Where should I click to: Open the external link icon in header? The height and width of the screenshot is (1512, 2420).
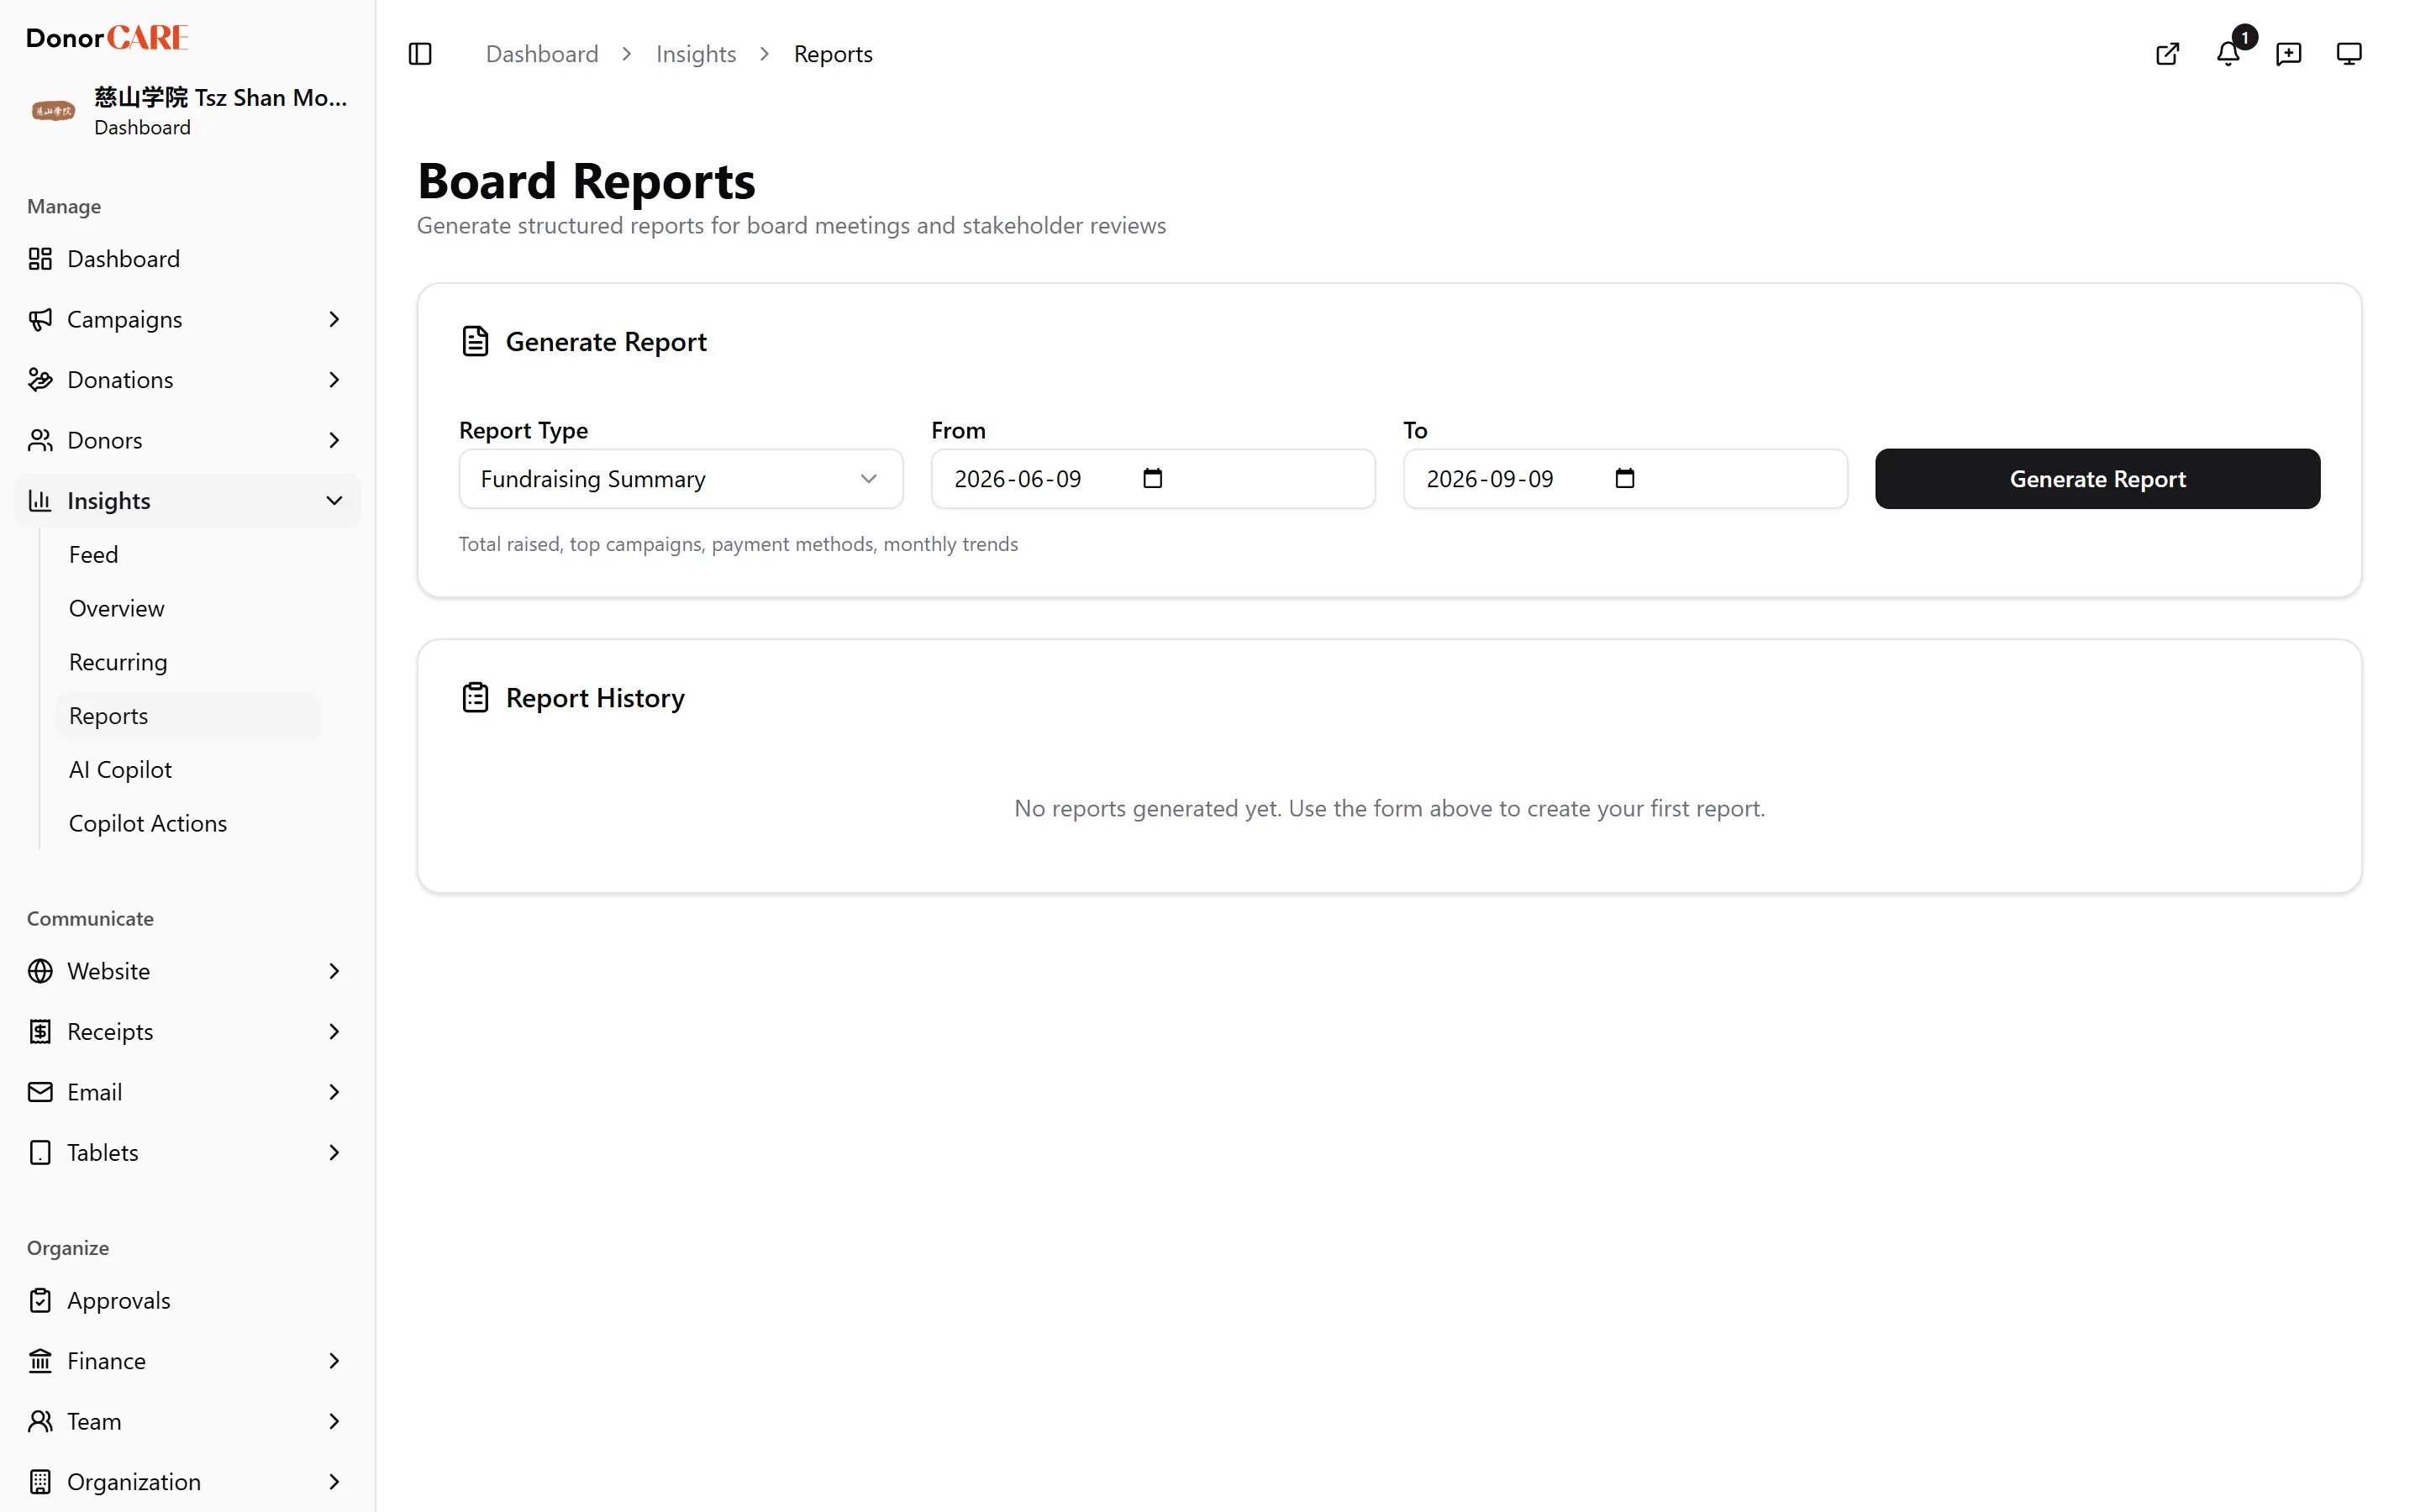(x=2167, y=54)
